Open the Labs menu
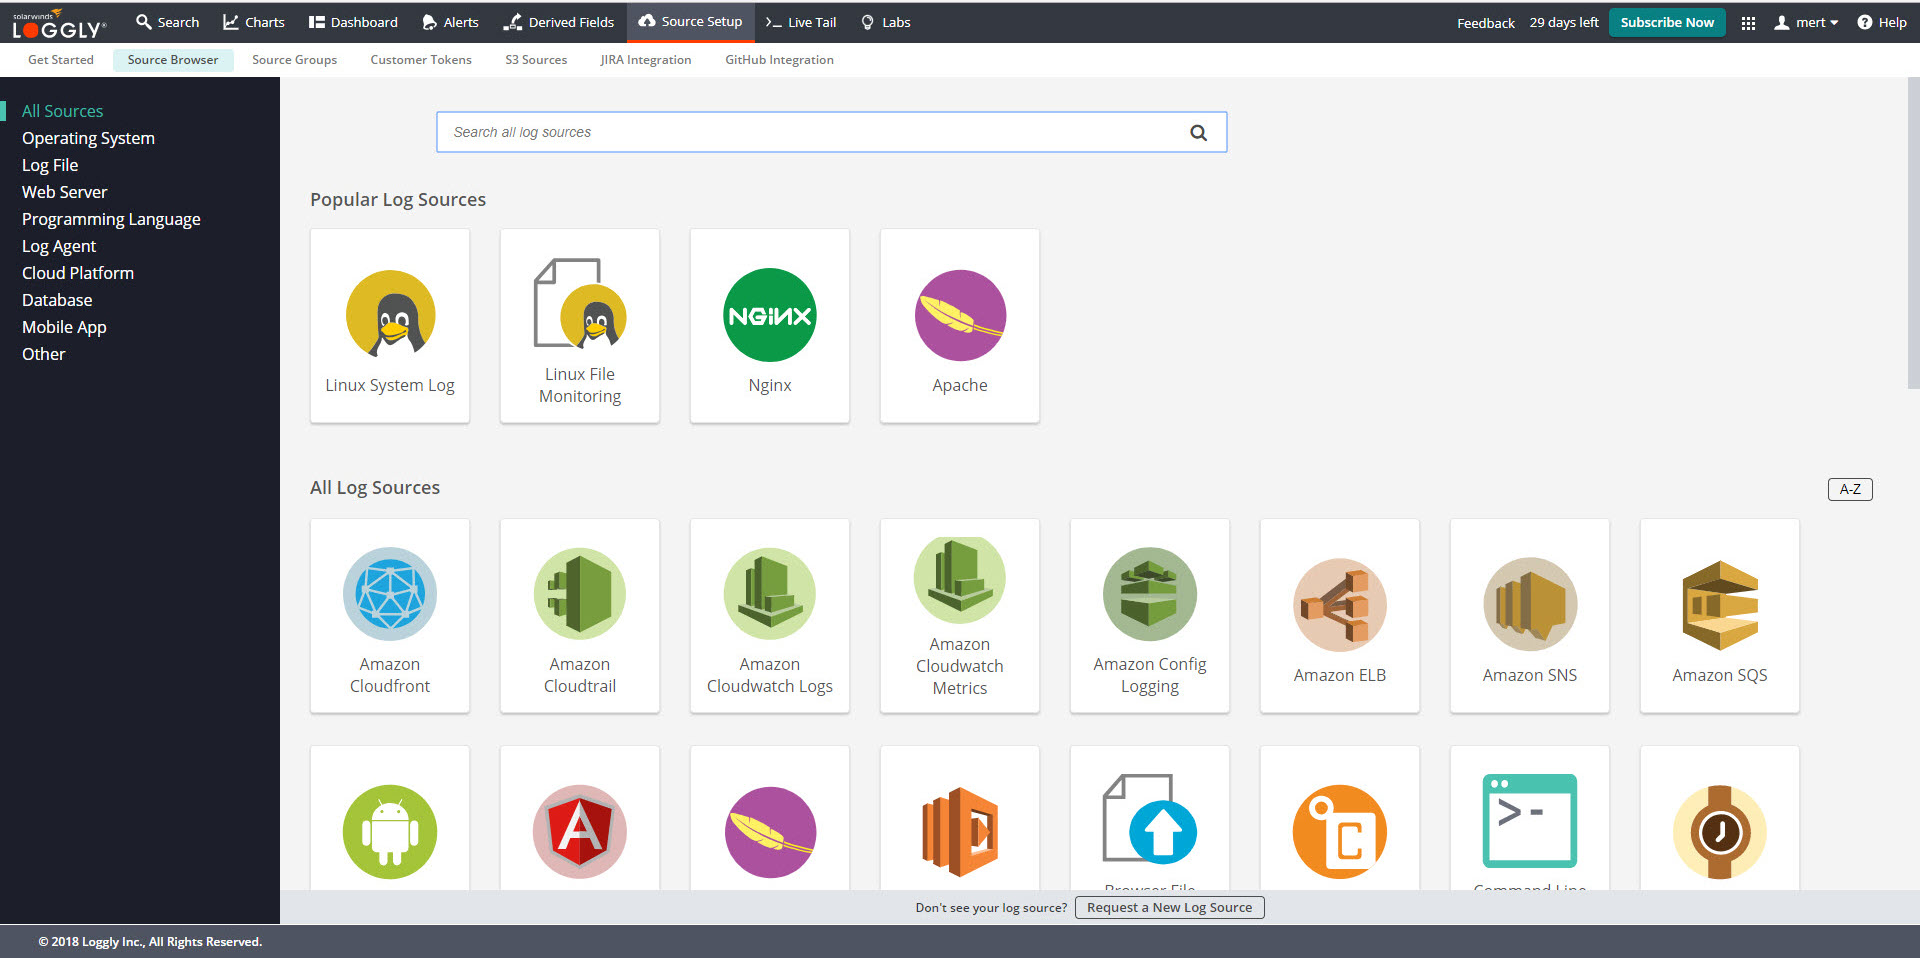The height and width of the screenshot is (958, 1920). click(x=886, y=22)
